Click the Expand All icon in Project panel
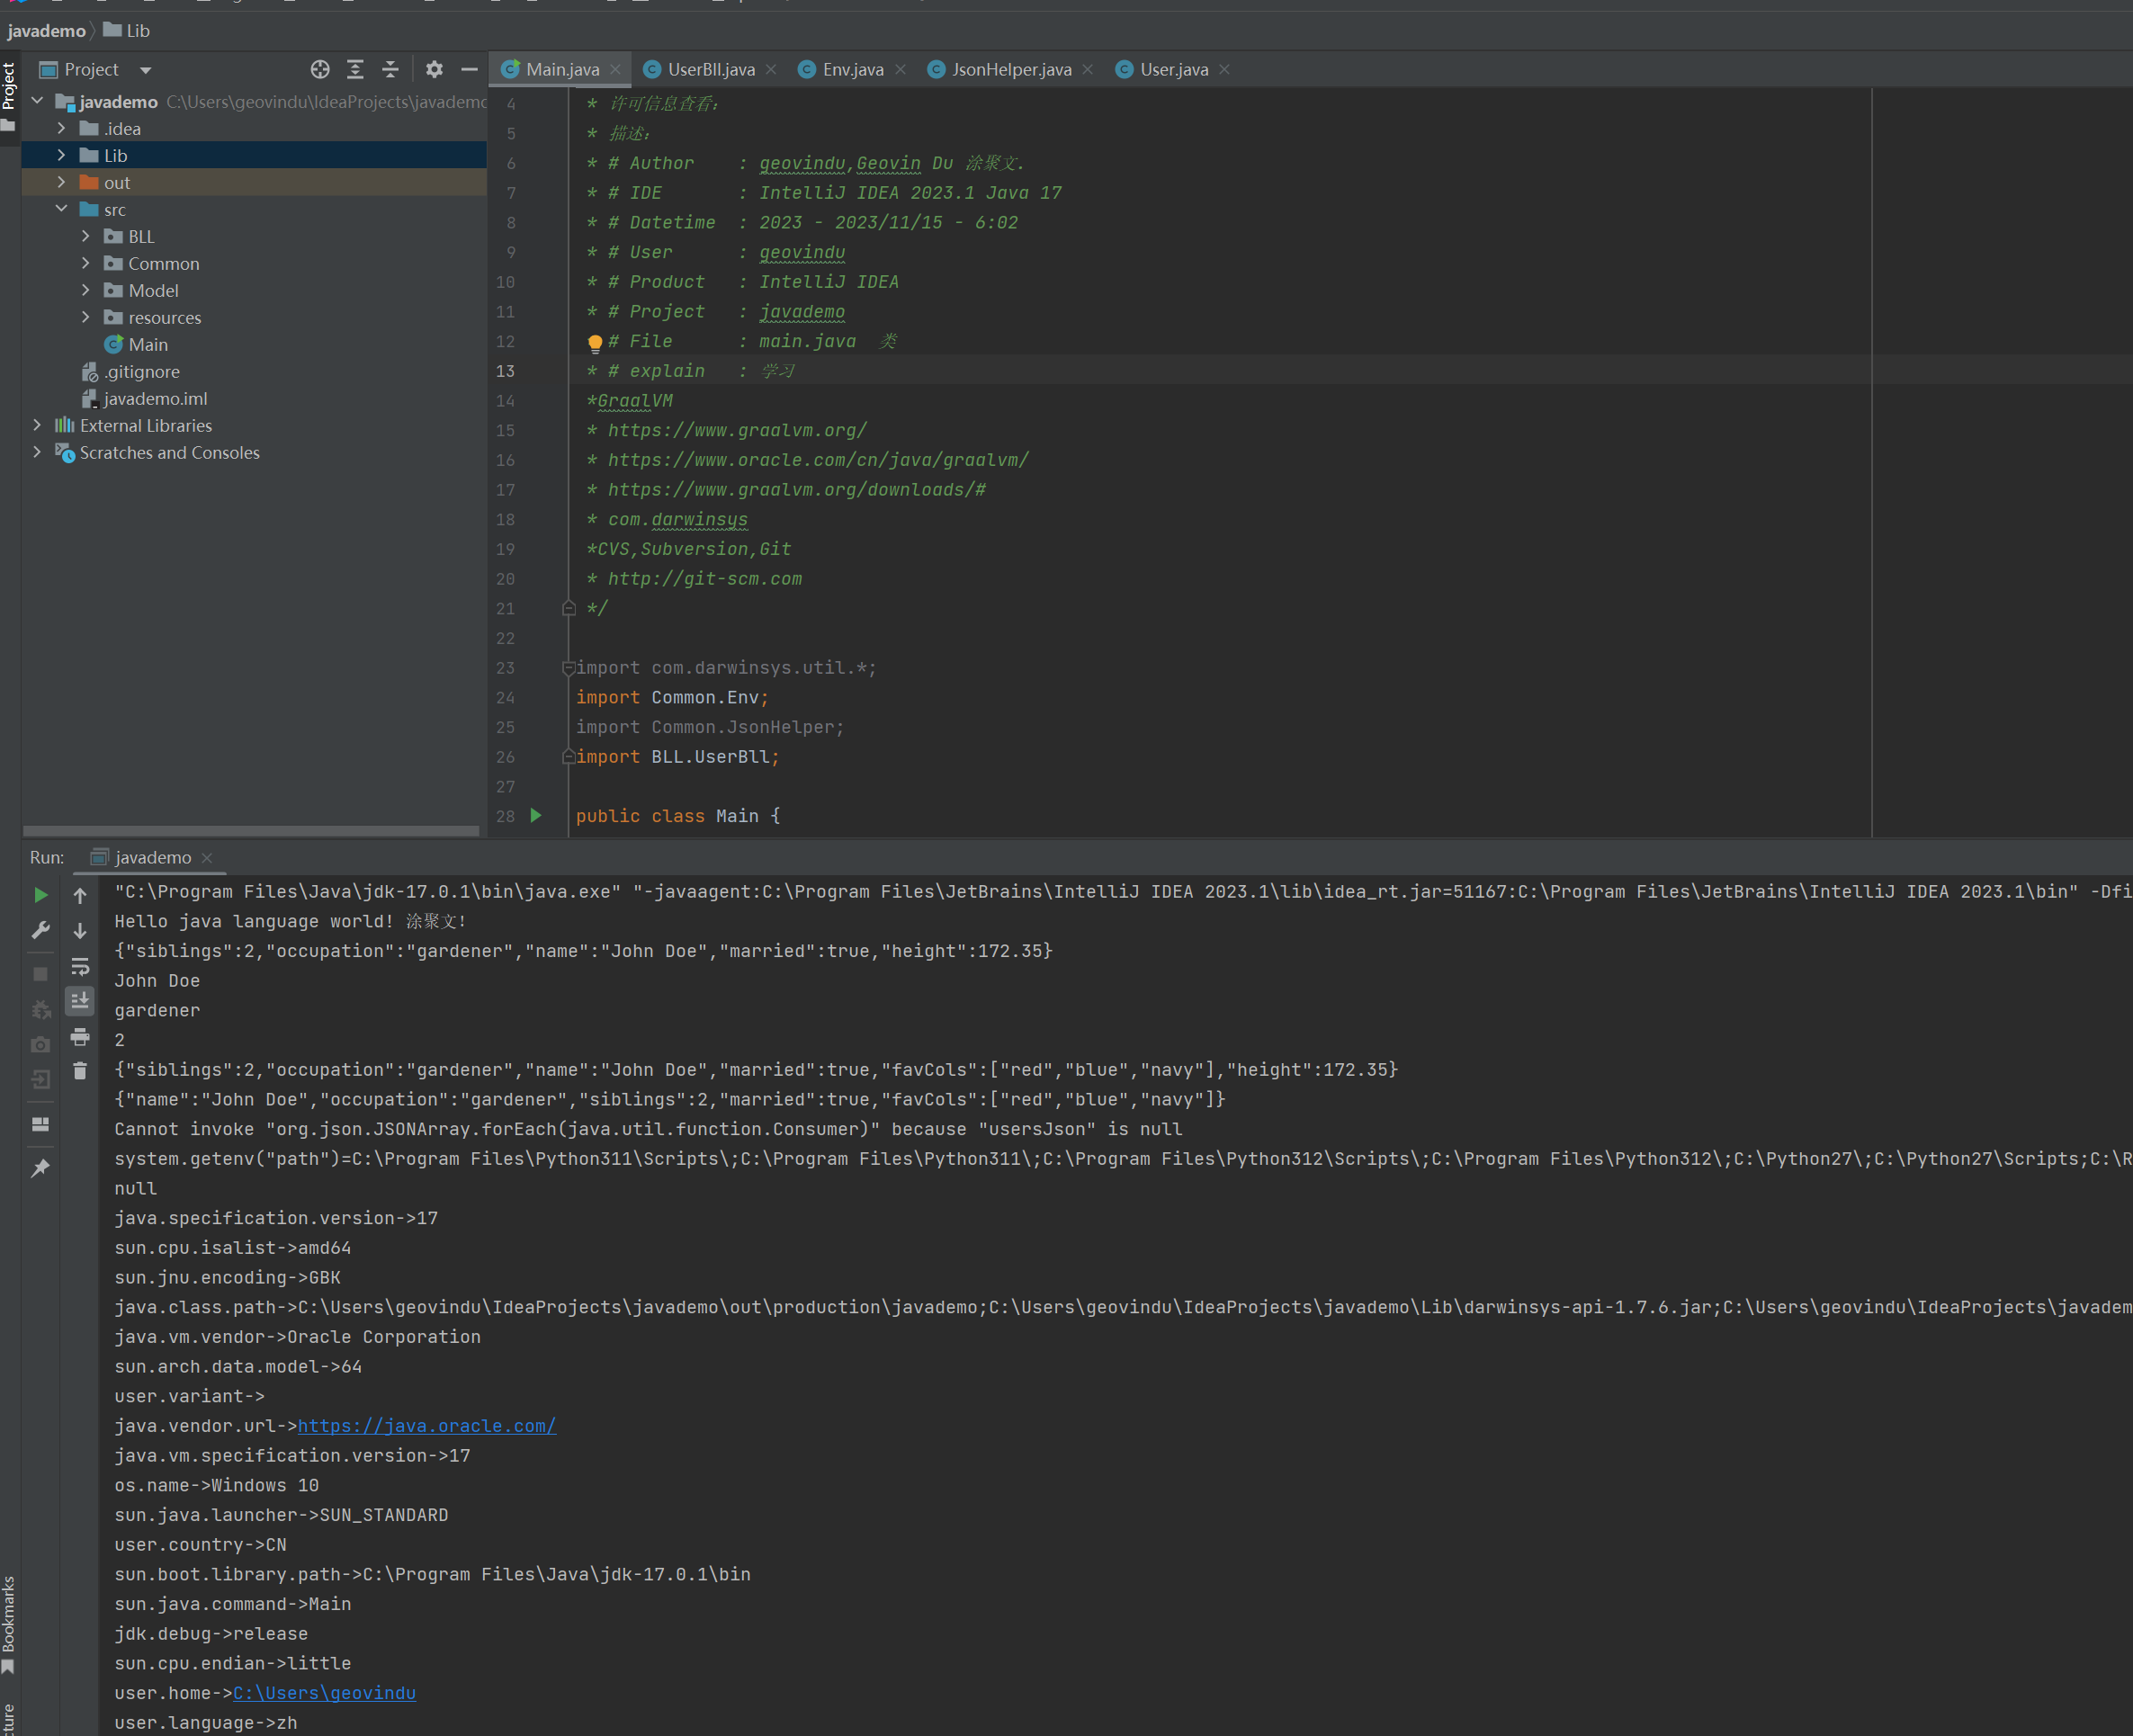 pos(355,69)
